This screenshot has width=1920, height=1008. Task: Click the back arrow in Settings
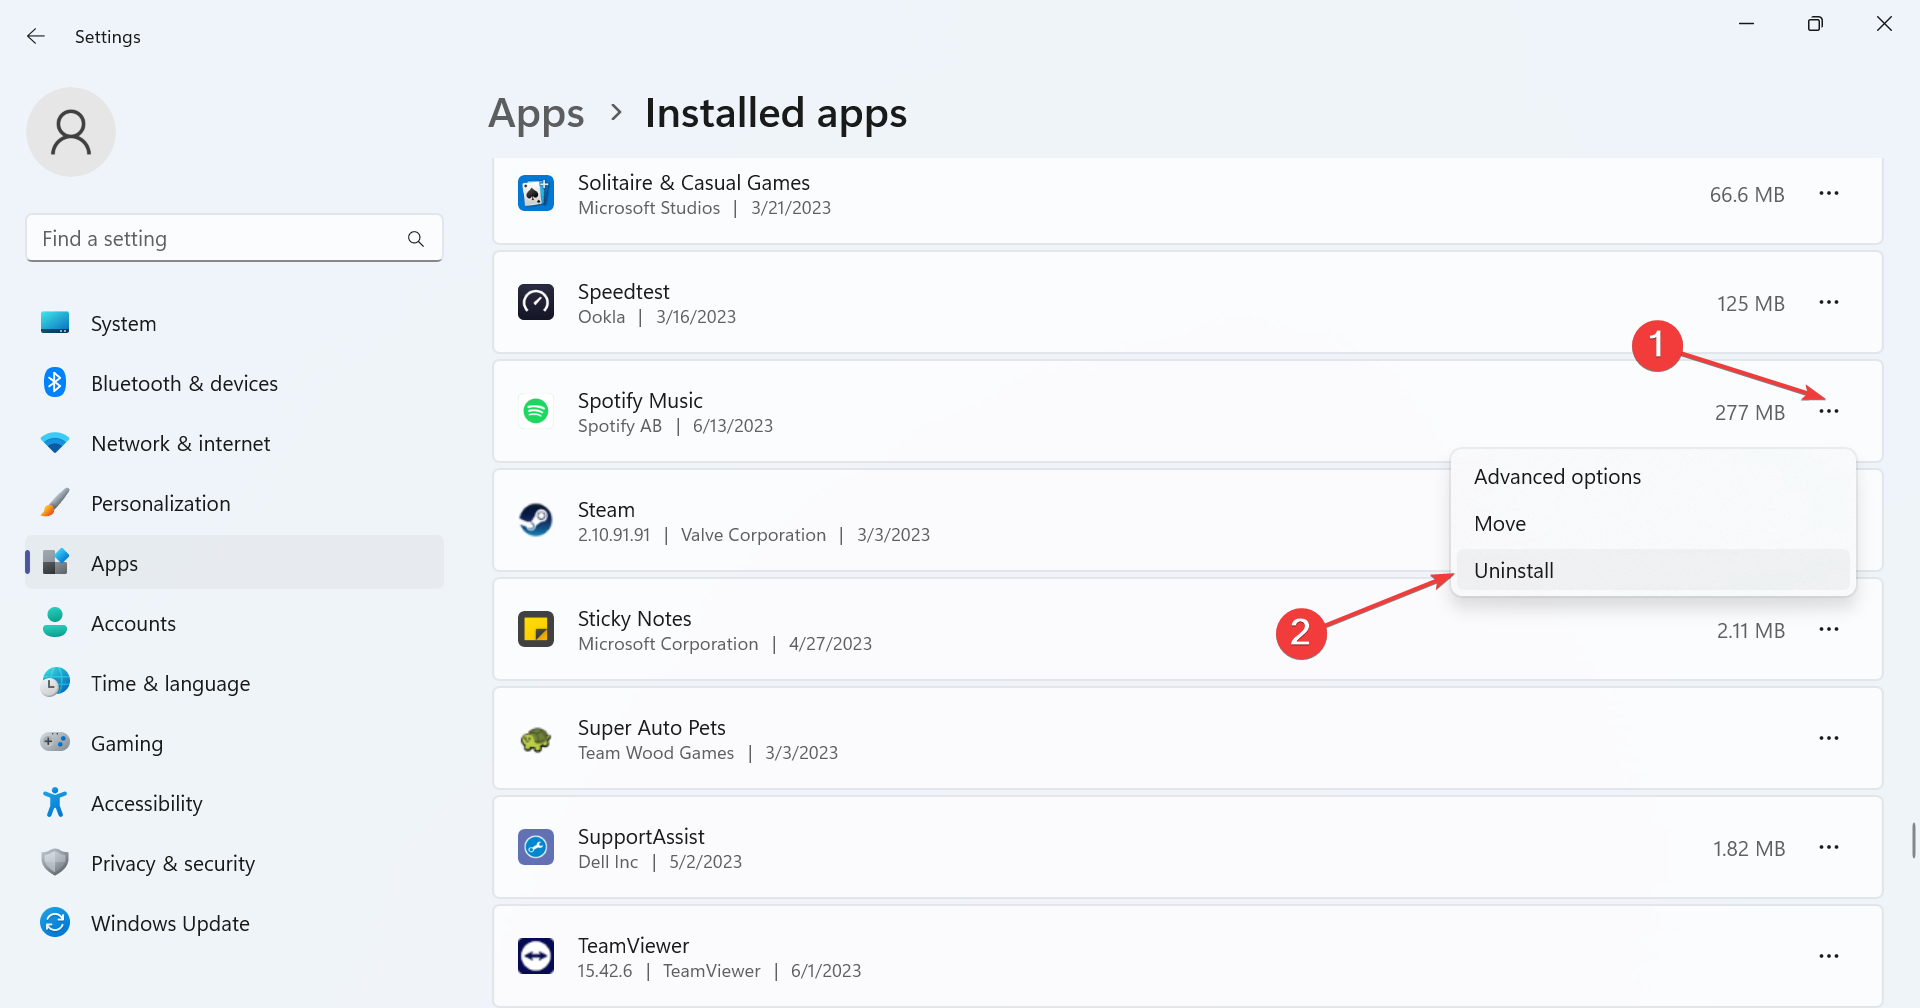coord(36,37)
